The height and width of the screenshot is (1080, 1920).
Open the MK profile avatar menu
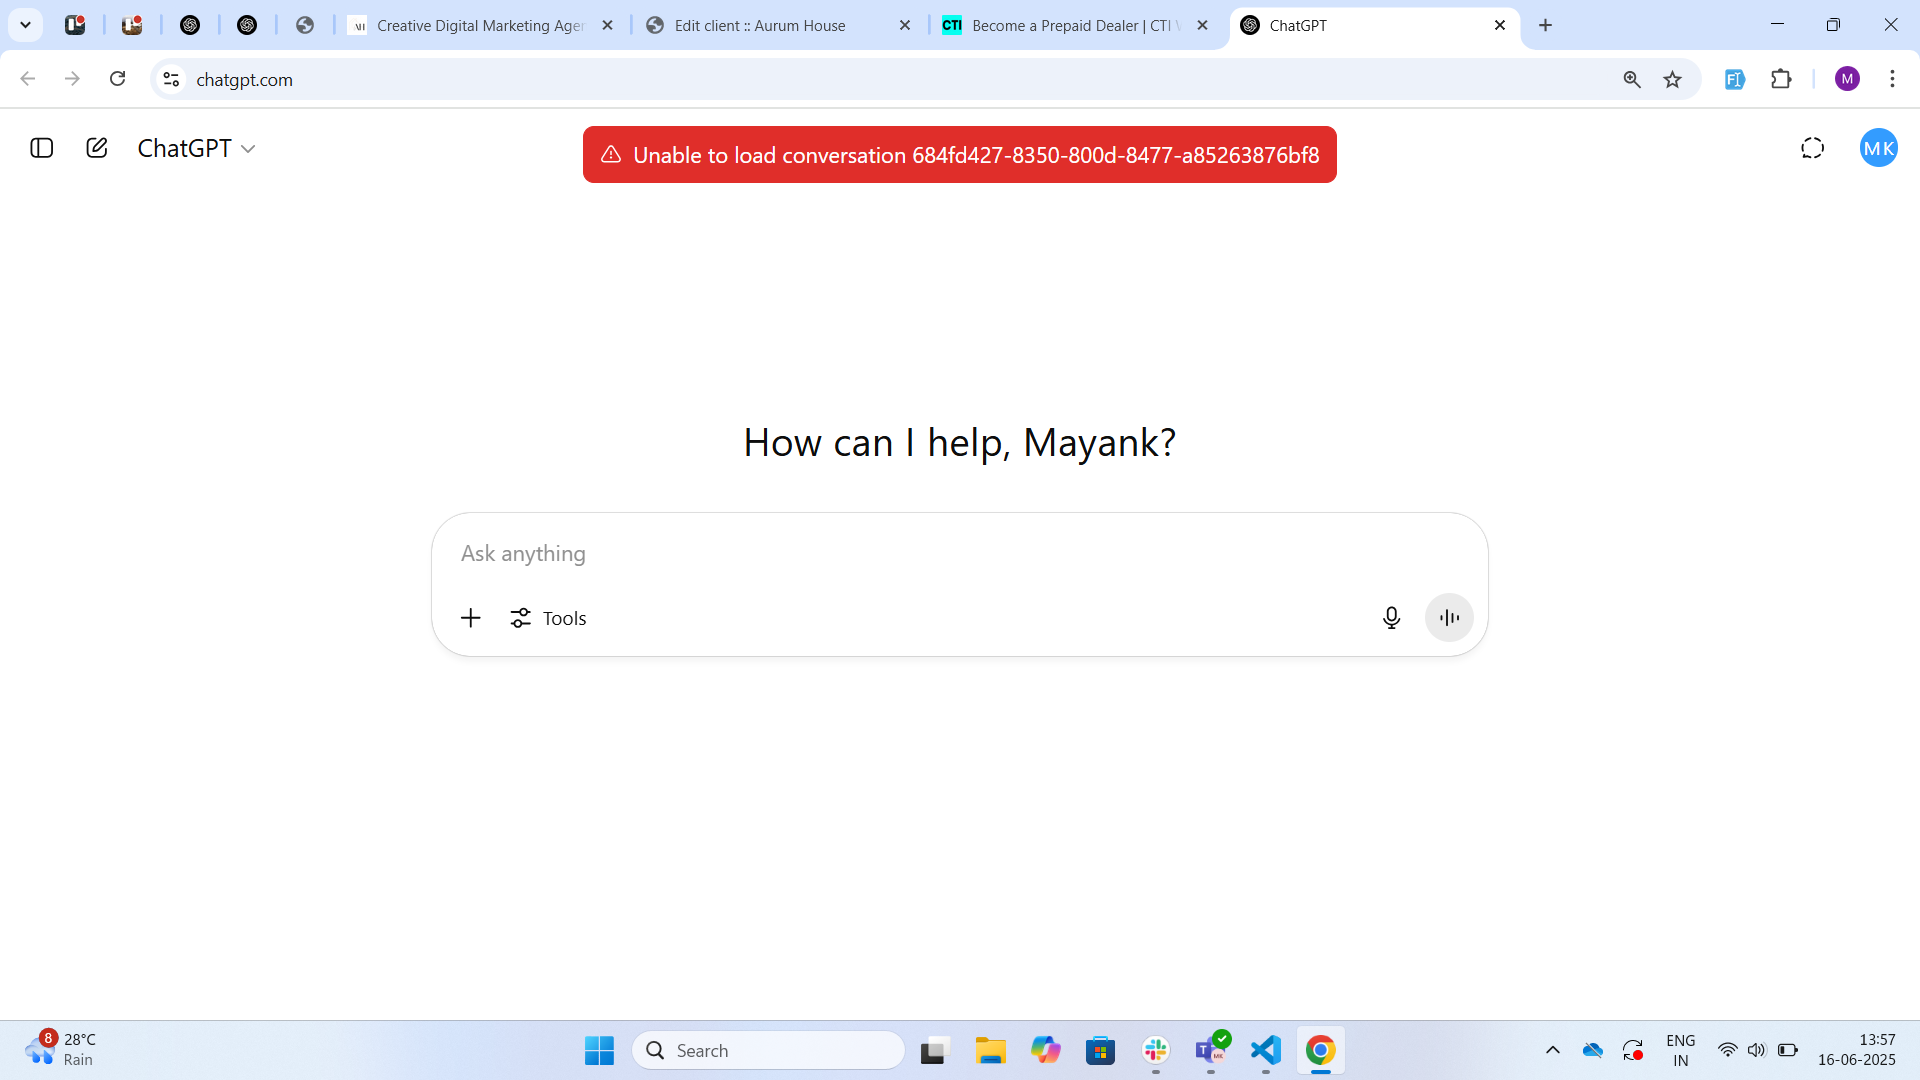tap(1878, 148)
